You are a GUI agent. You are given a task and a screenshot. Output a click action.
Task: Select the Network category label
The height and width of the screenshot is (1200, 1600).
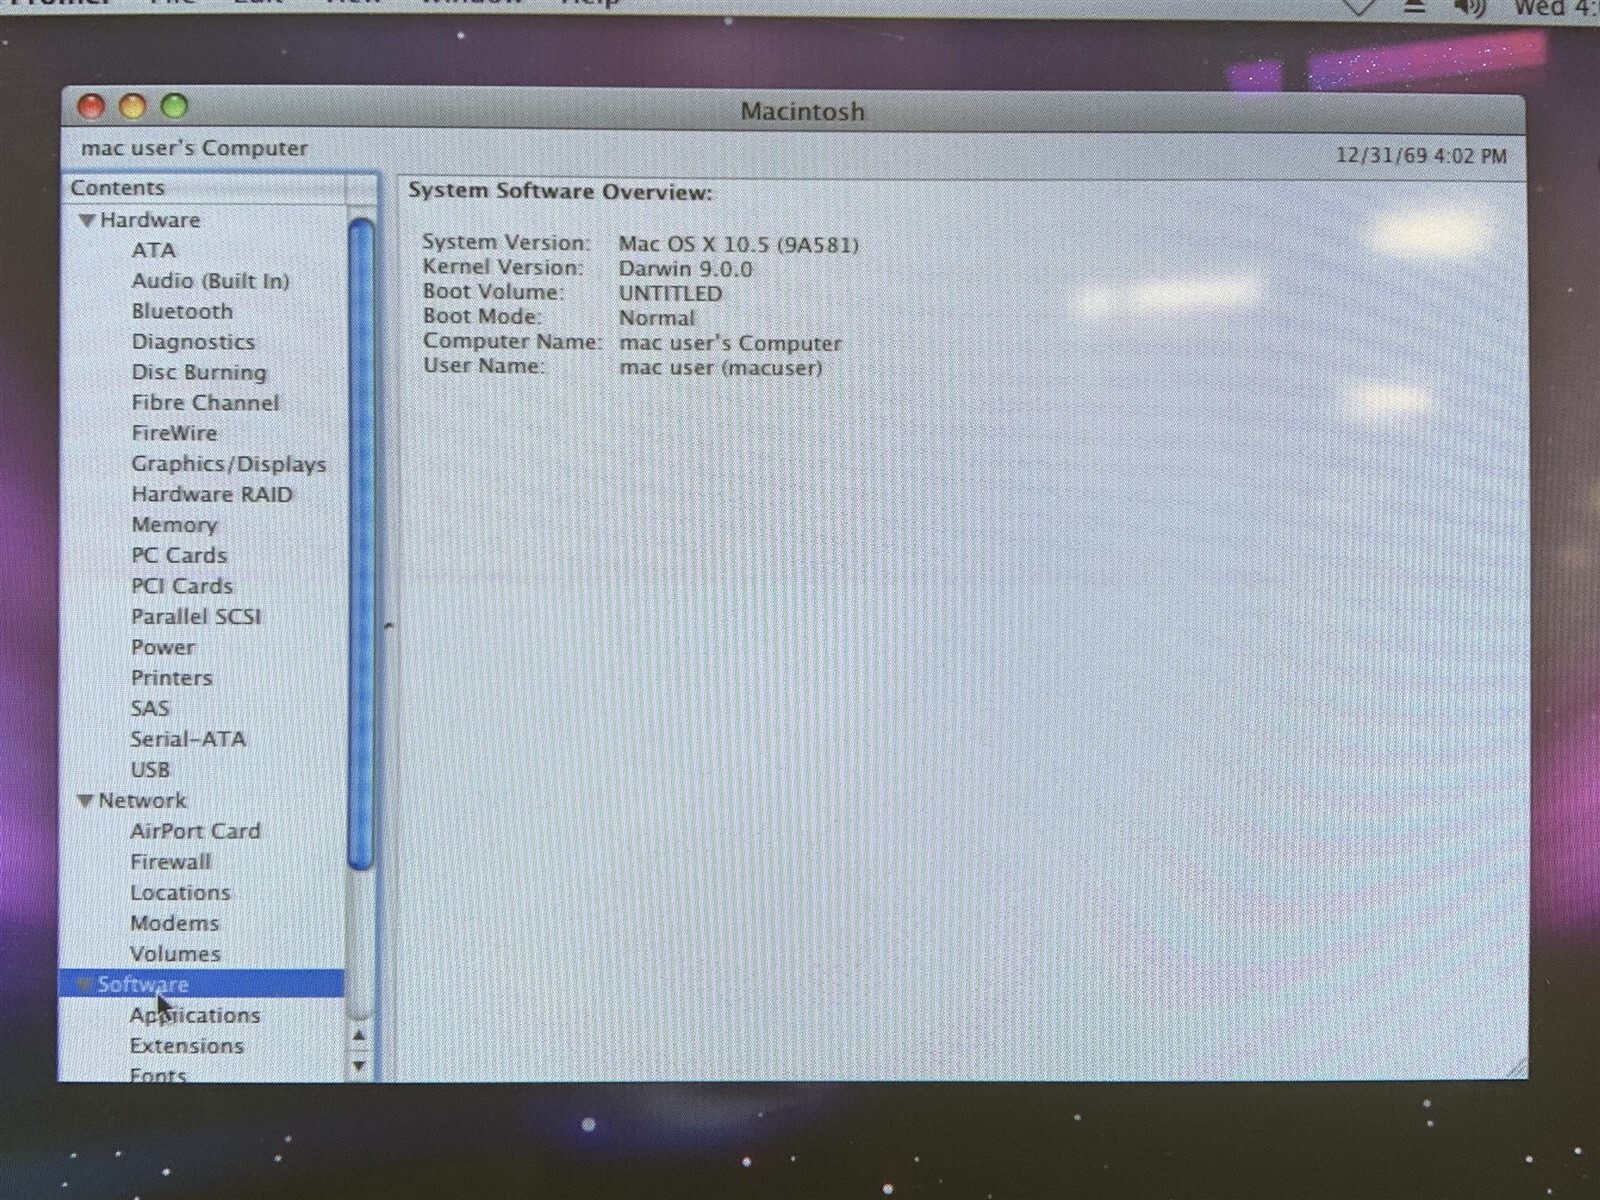pyautogui.click(x=142, y=801)
